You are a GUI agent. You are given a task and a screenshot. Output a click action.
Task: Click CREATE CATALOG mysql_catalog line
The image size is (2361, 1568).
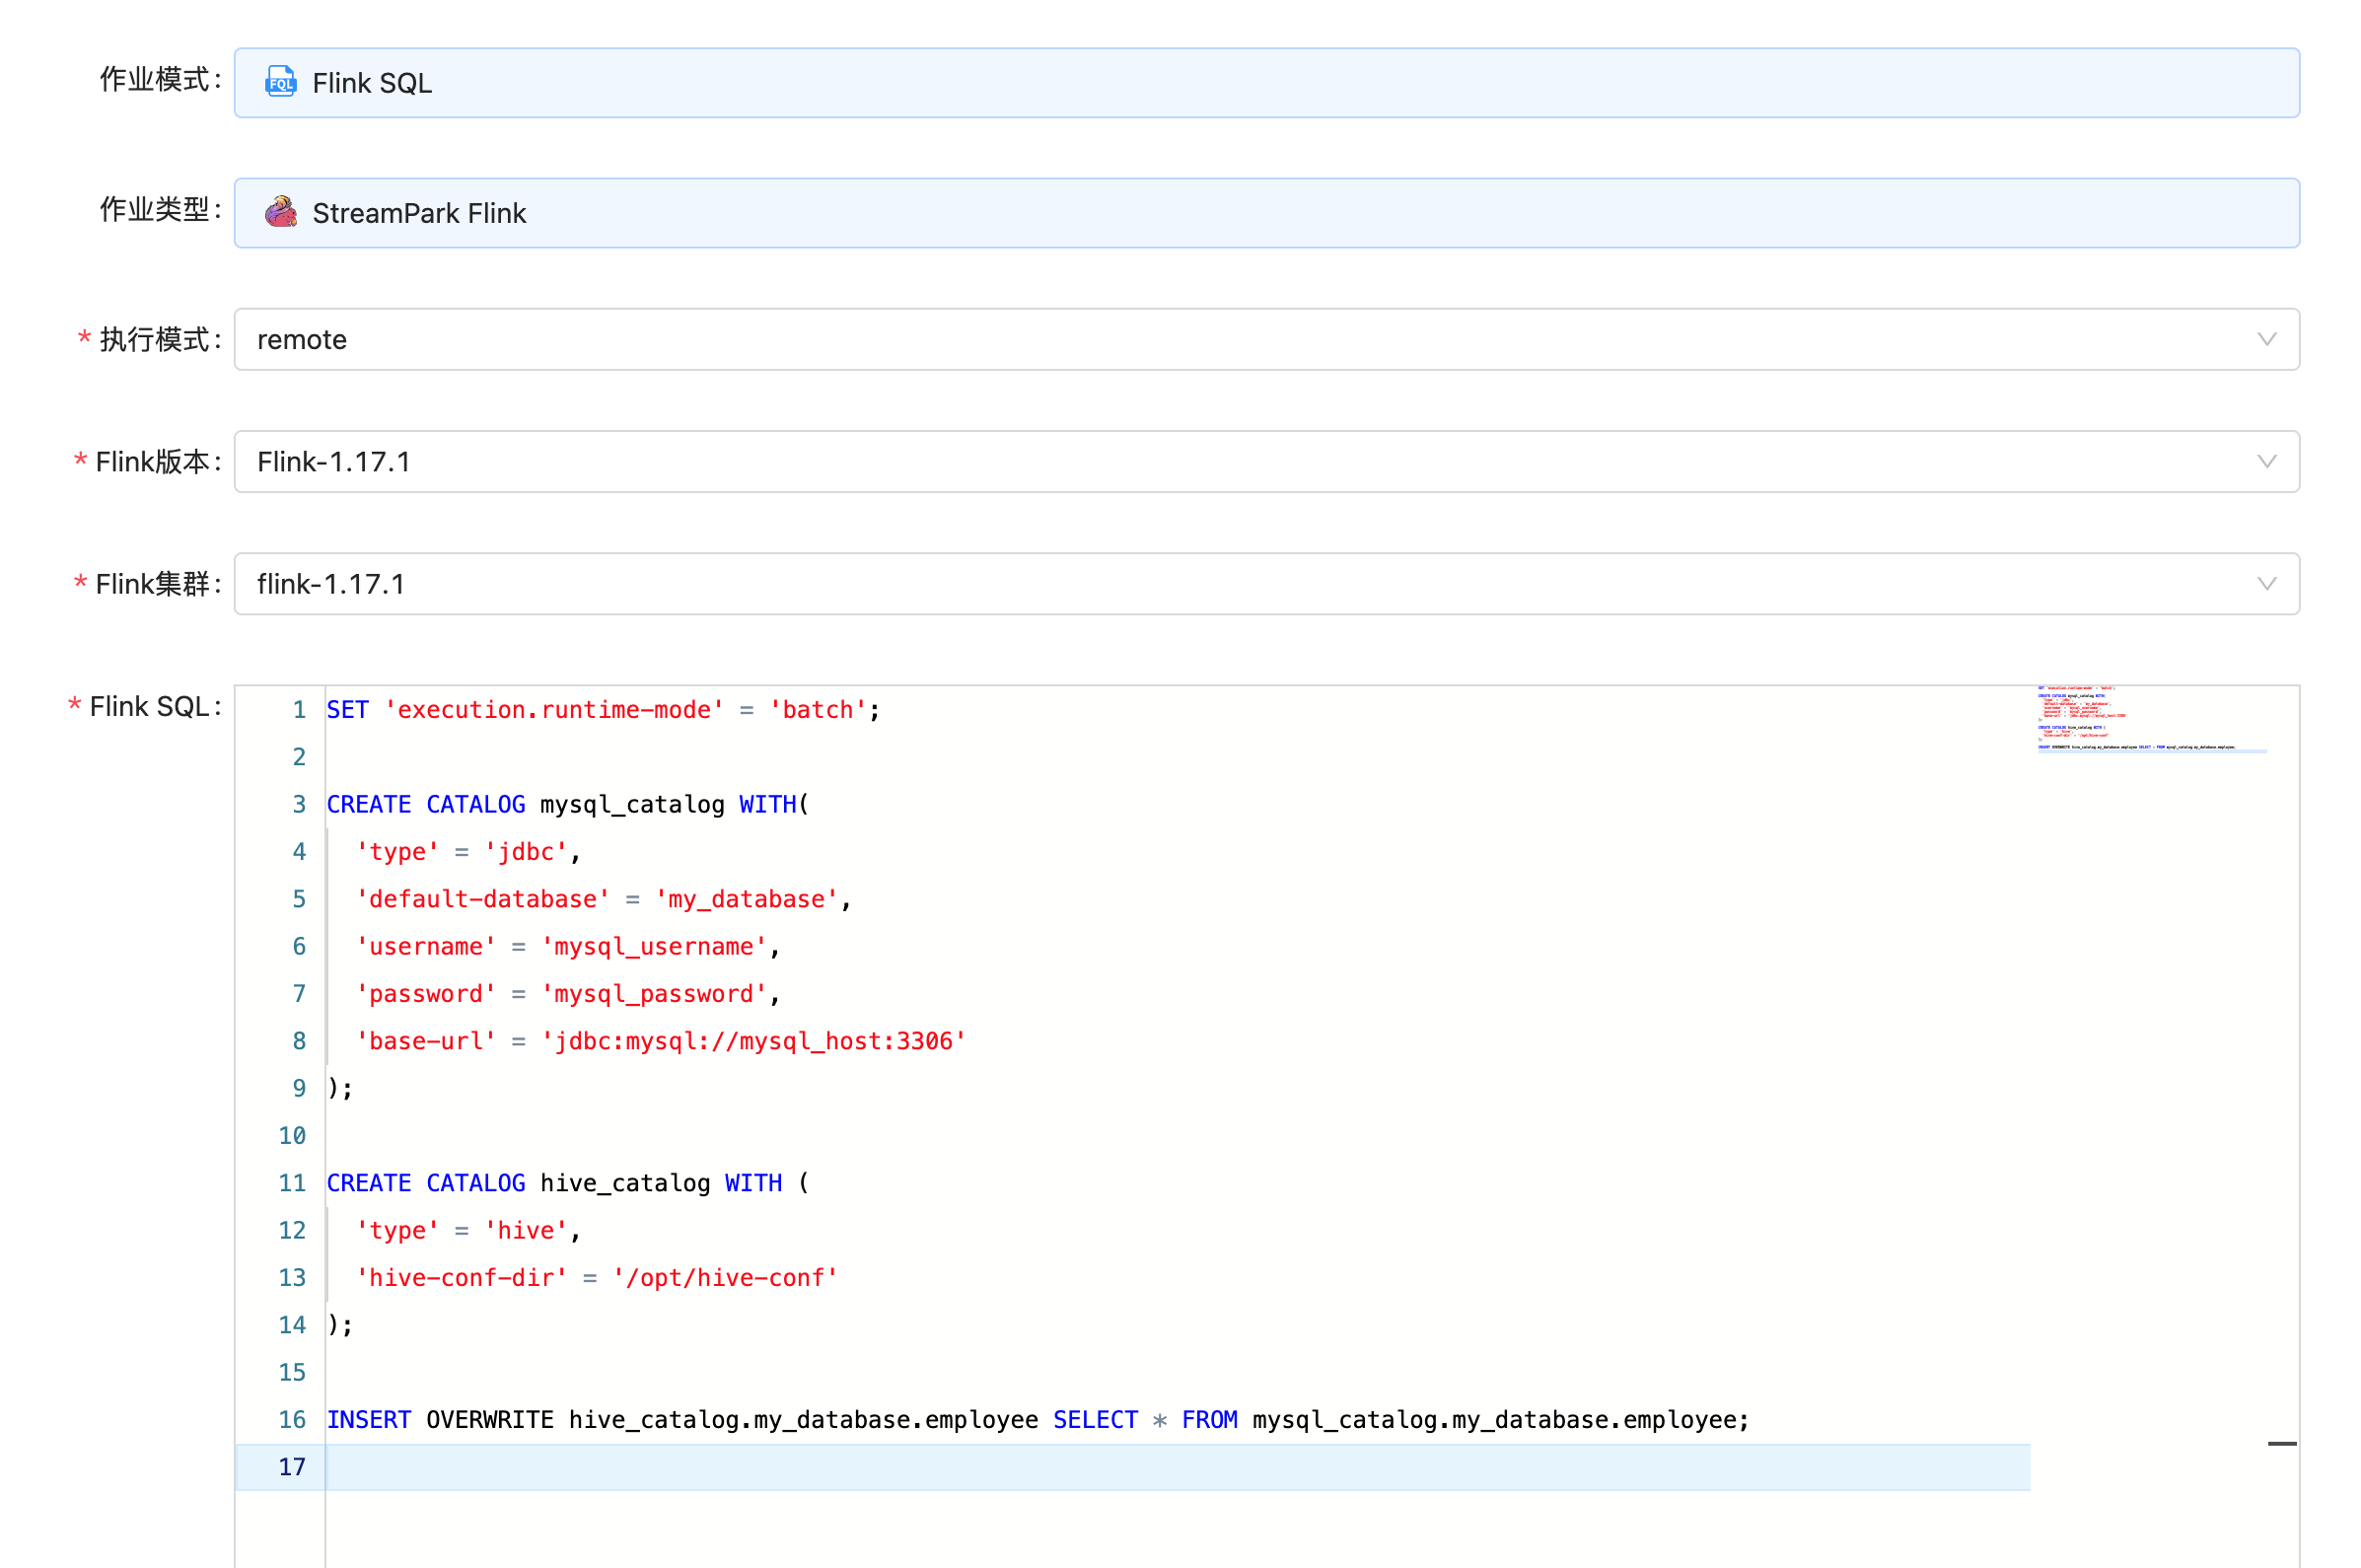[567, 804]
